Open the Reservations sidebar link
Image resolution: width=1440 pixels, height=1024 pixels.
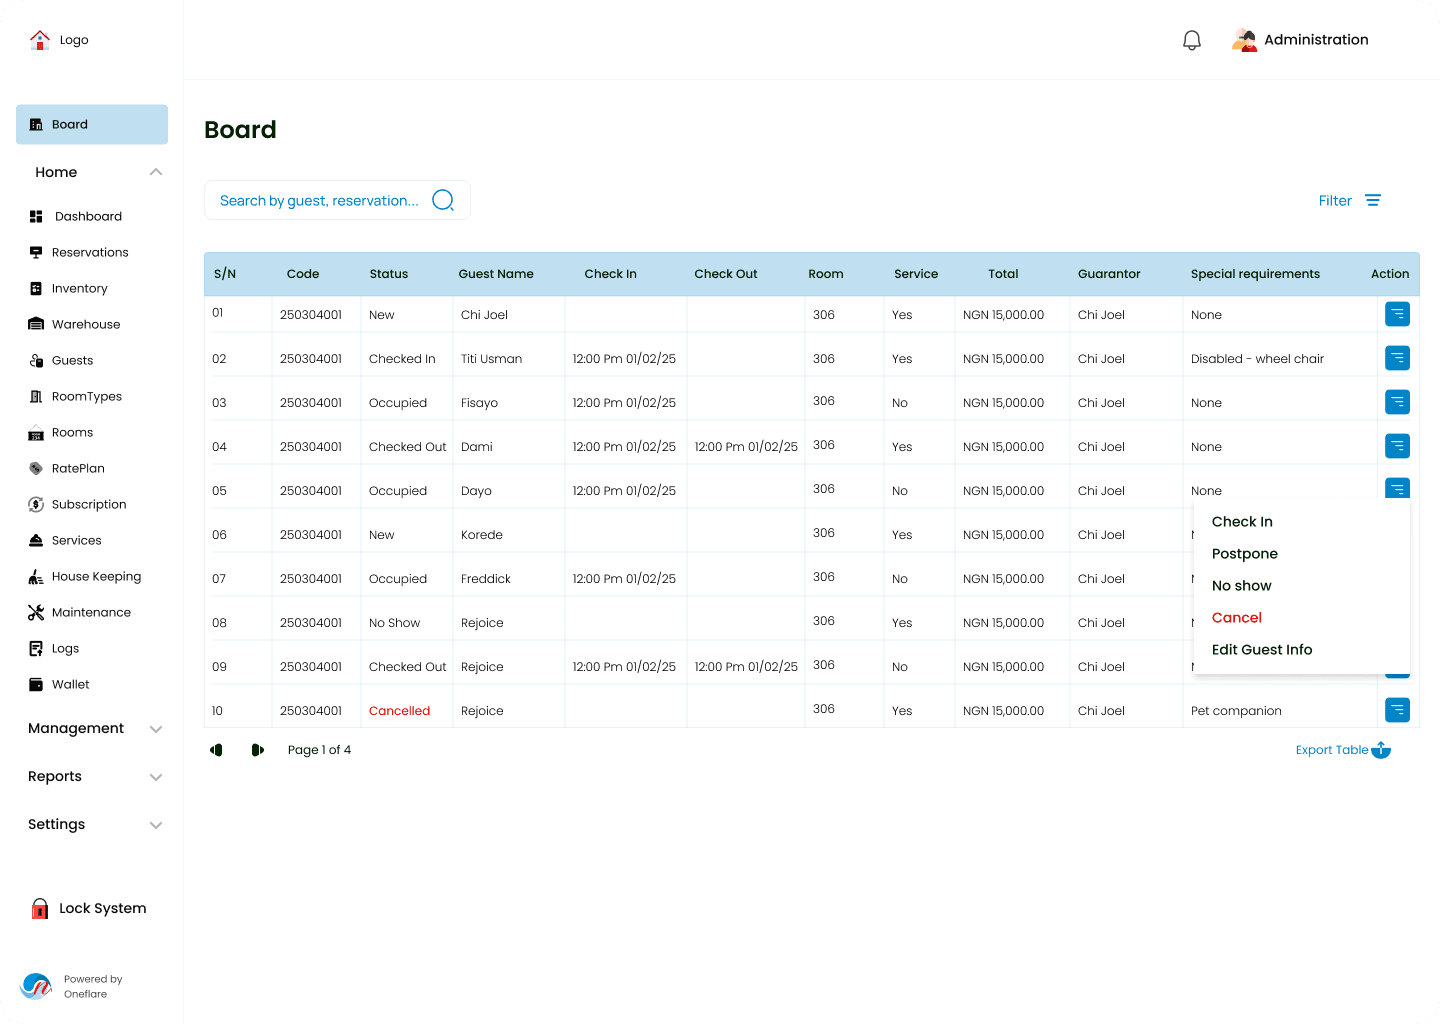tap(90, 252)
